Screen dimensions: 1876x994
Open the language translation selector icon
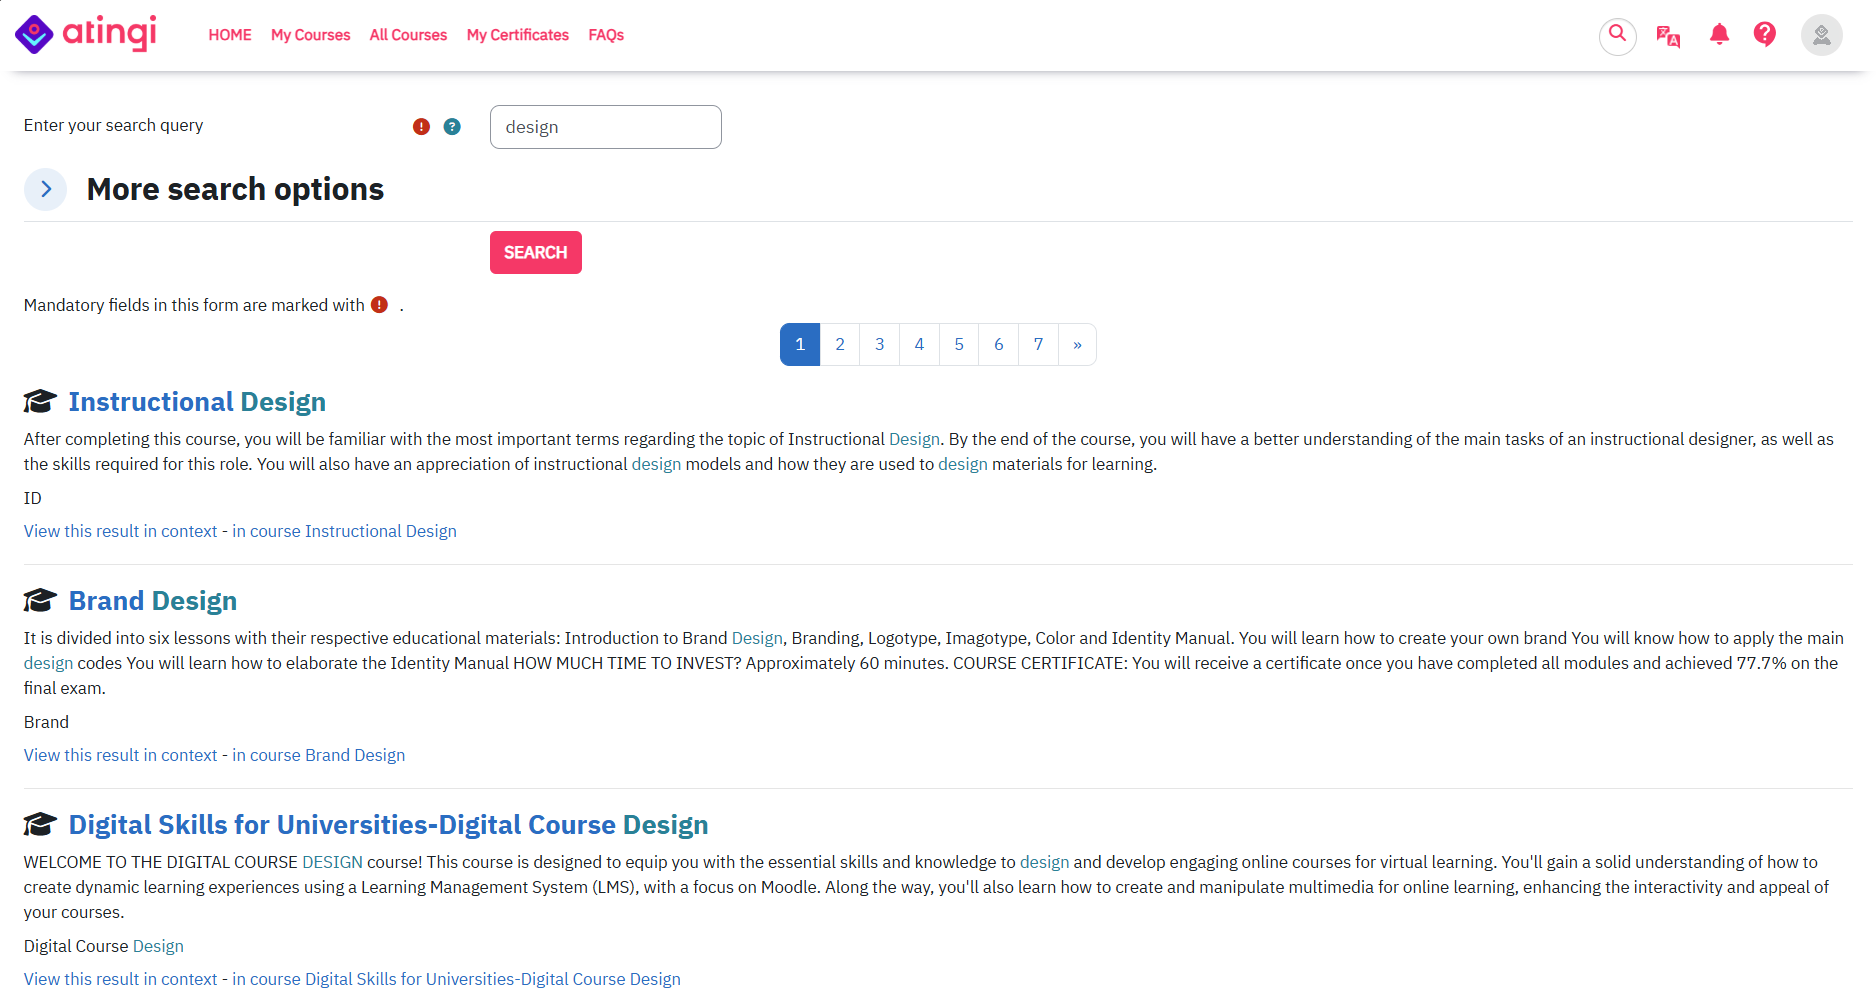click(x=1668, y=36)
